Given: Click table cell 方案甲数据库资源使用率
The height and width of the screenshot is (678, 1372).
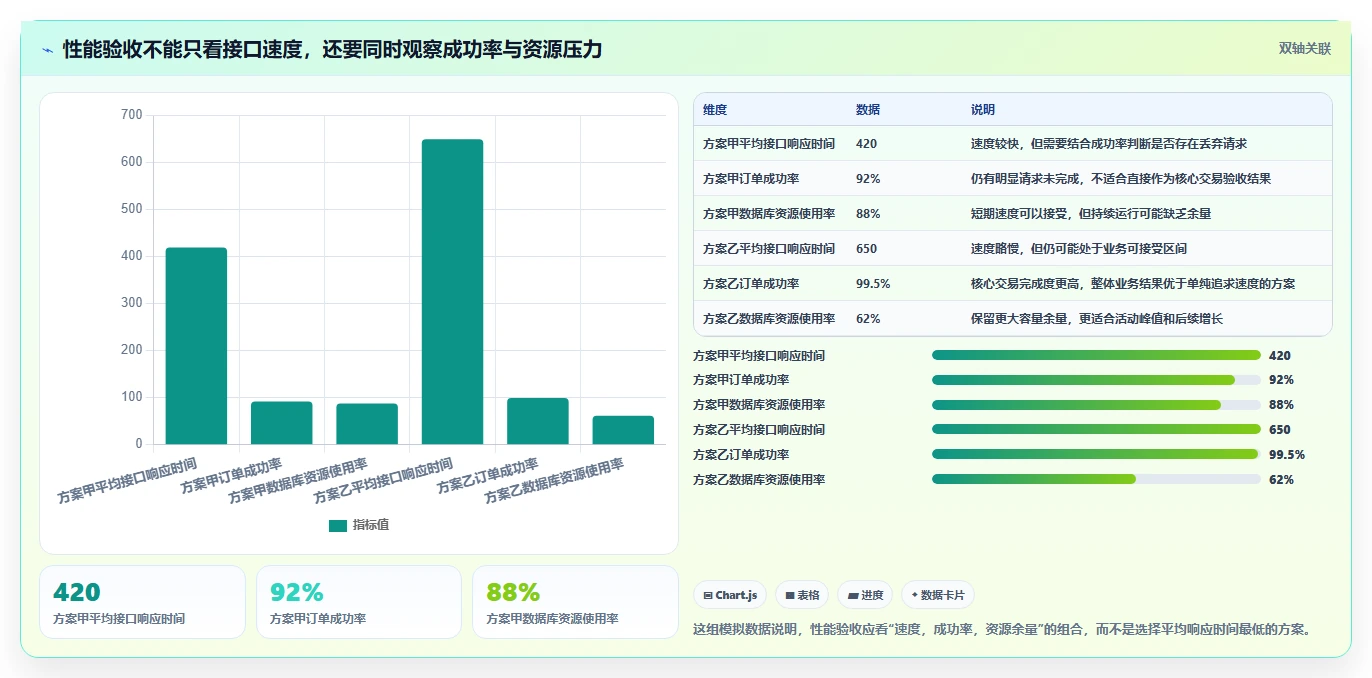Looking at the screenshot, I should (x=769, y=214).
